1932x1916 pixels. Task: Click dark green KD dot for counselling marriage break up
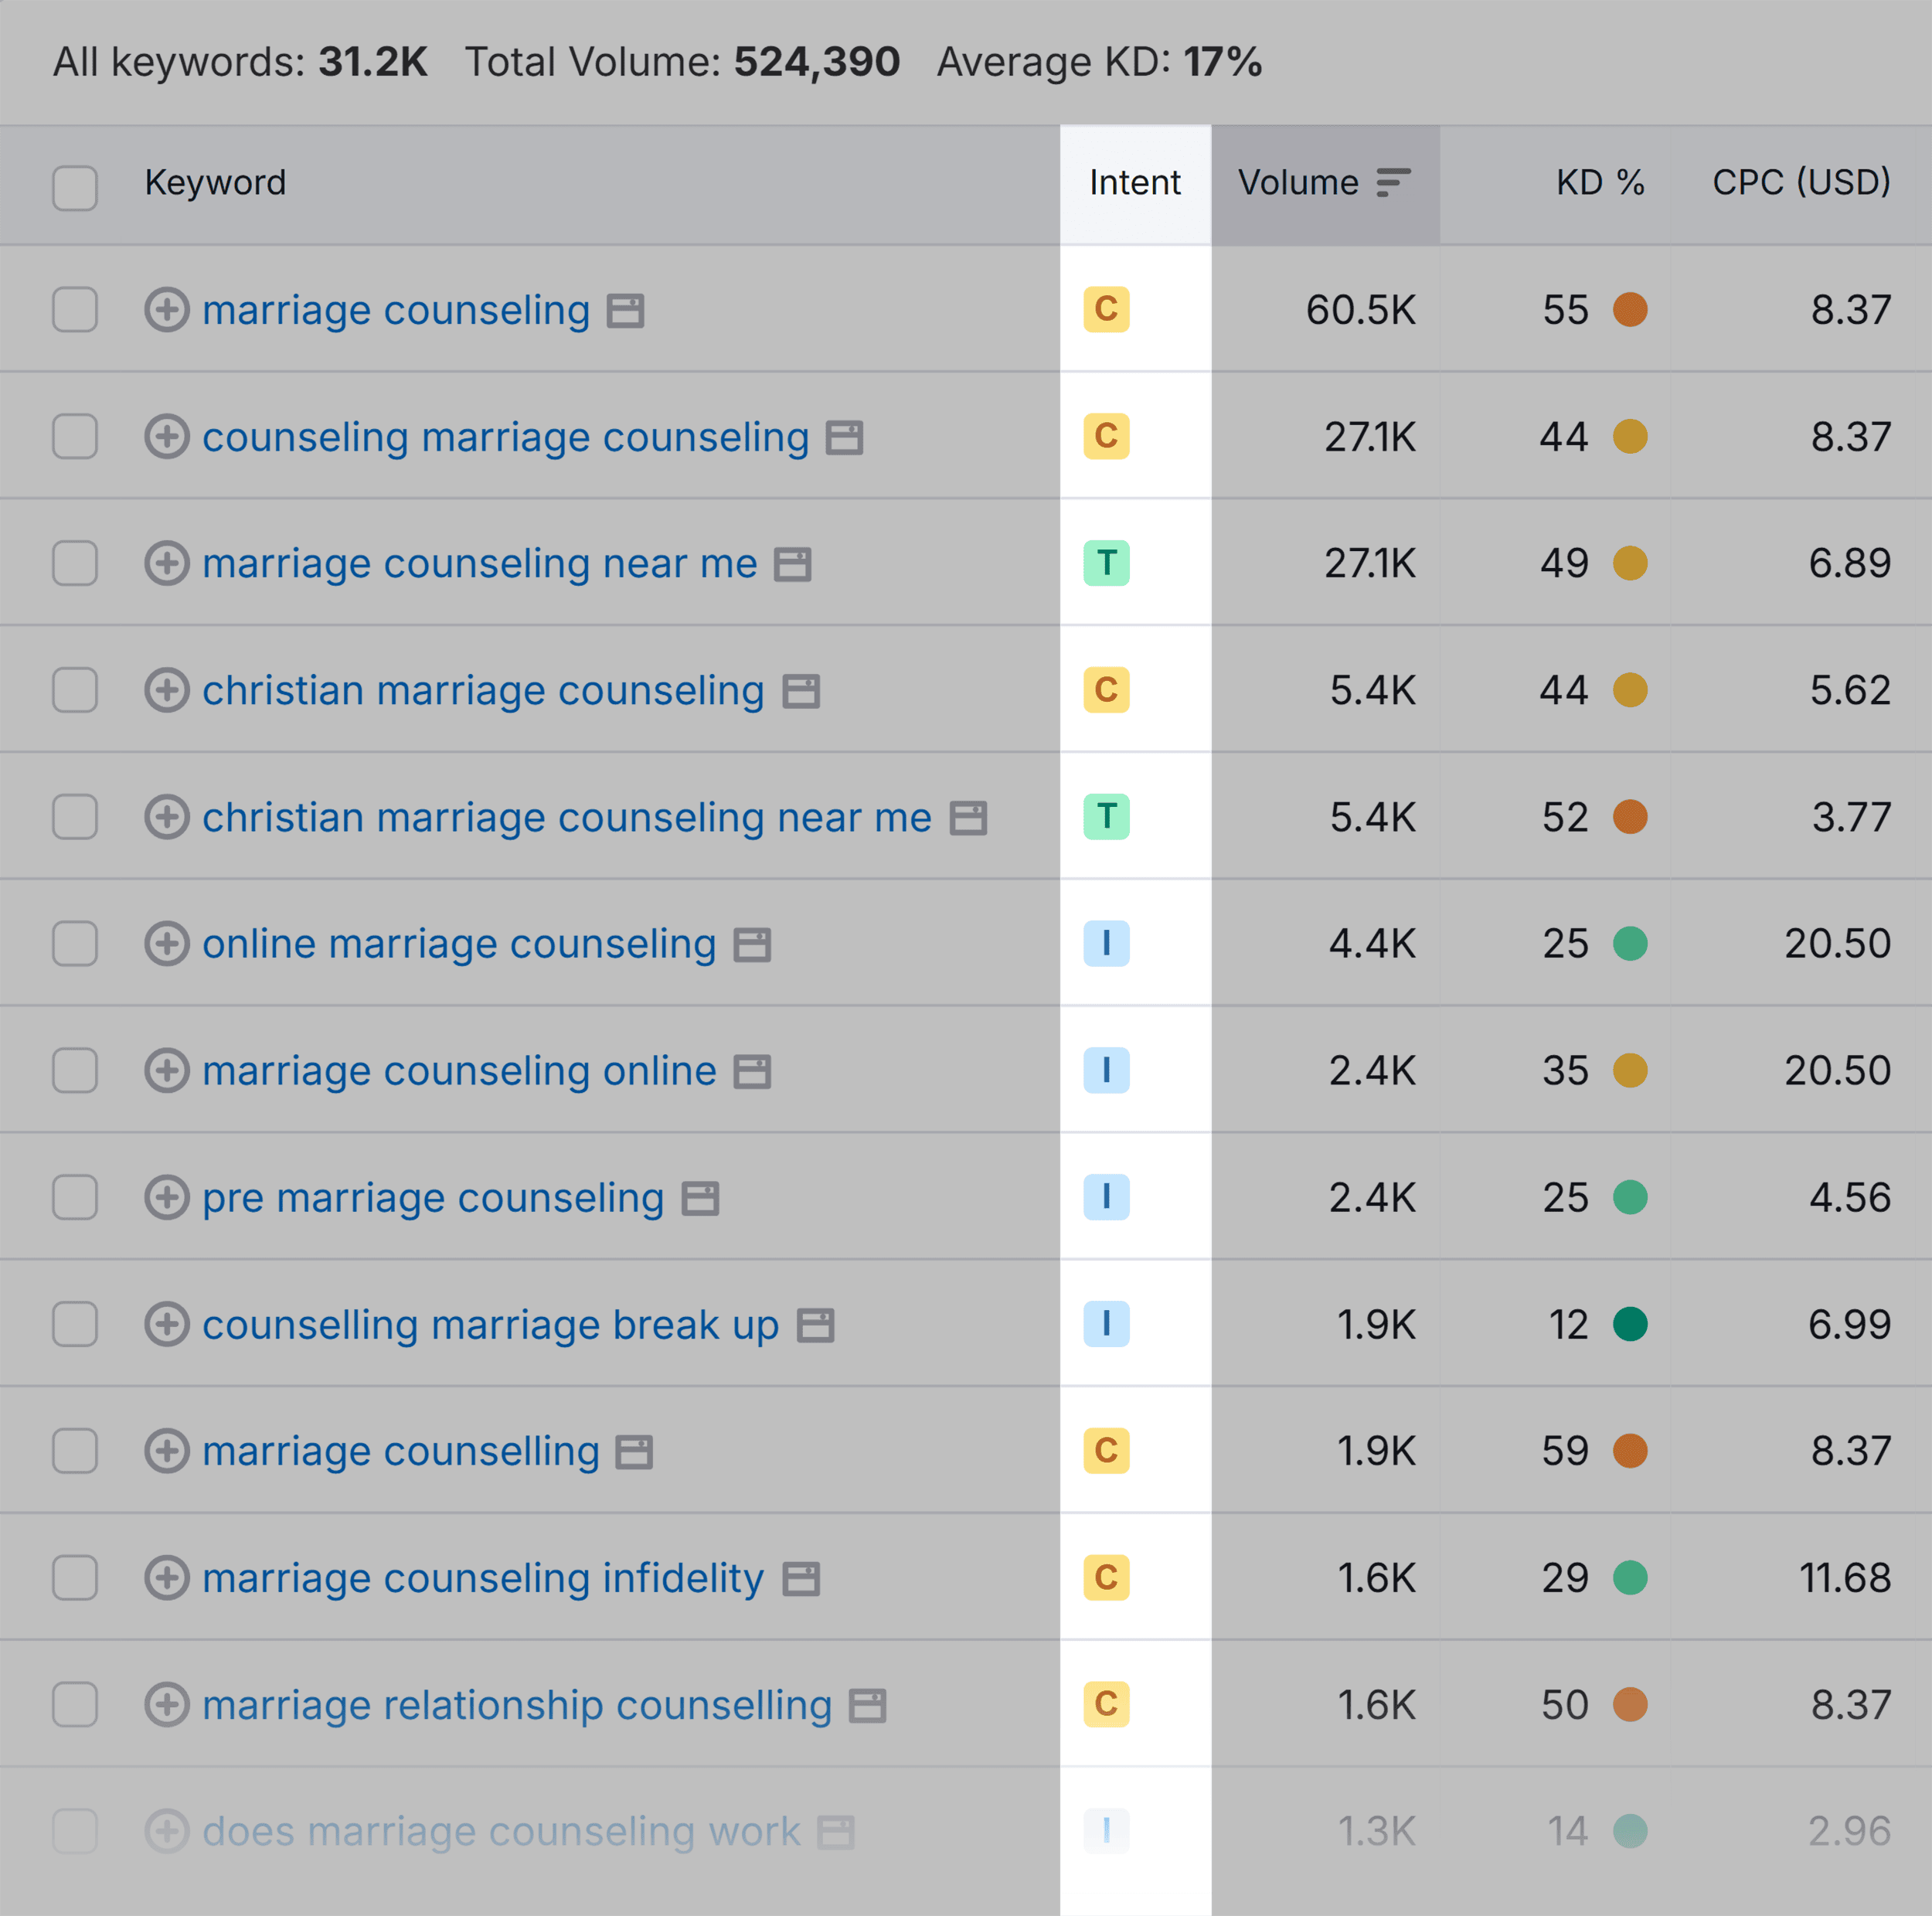pyautogui.click(x=1630, y=1324)
